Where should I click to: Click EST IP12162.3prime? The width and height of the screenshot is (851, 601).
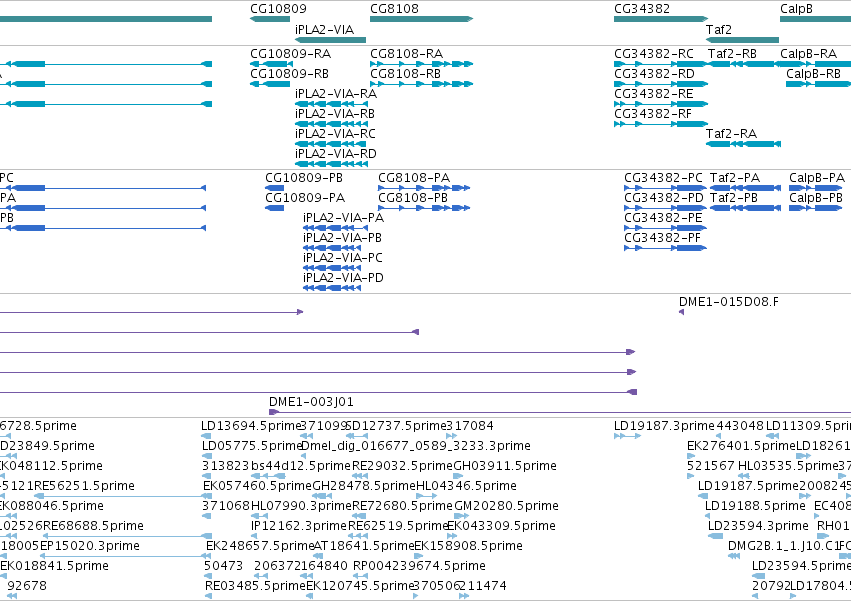299,526
